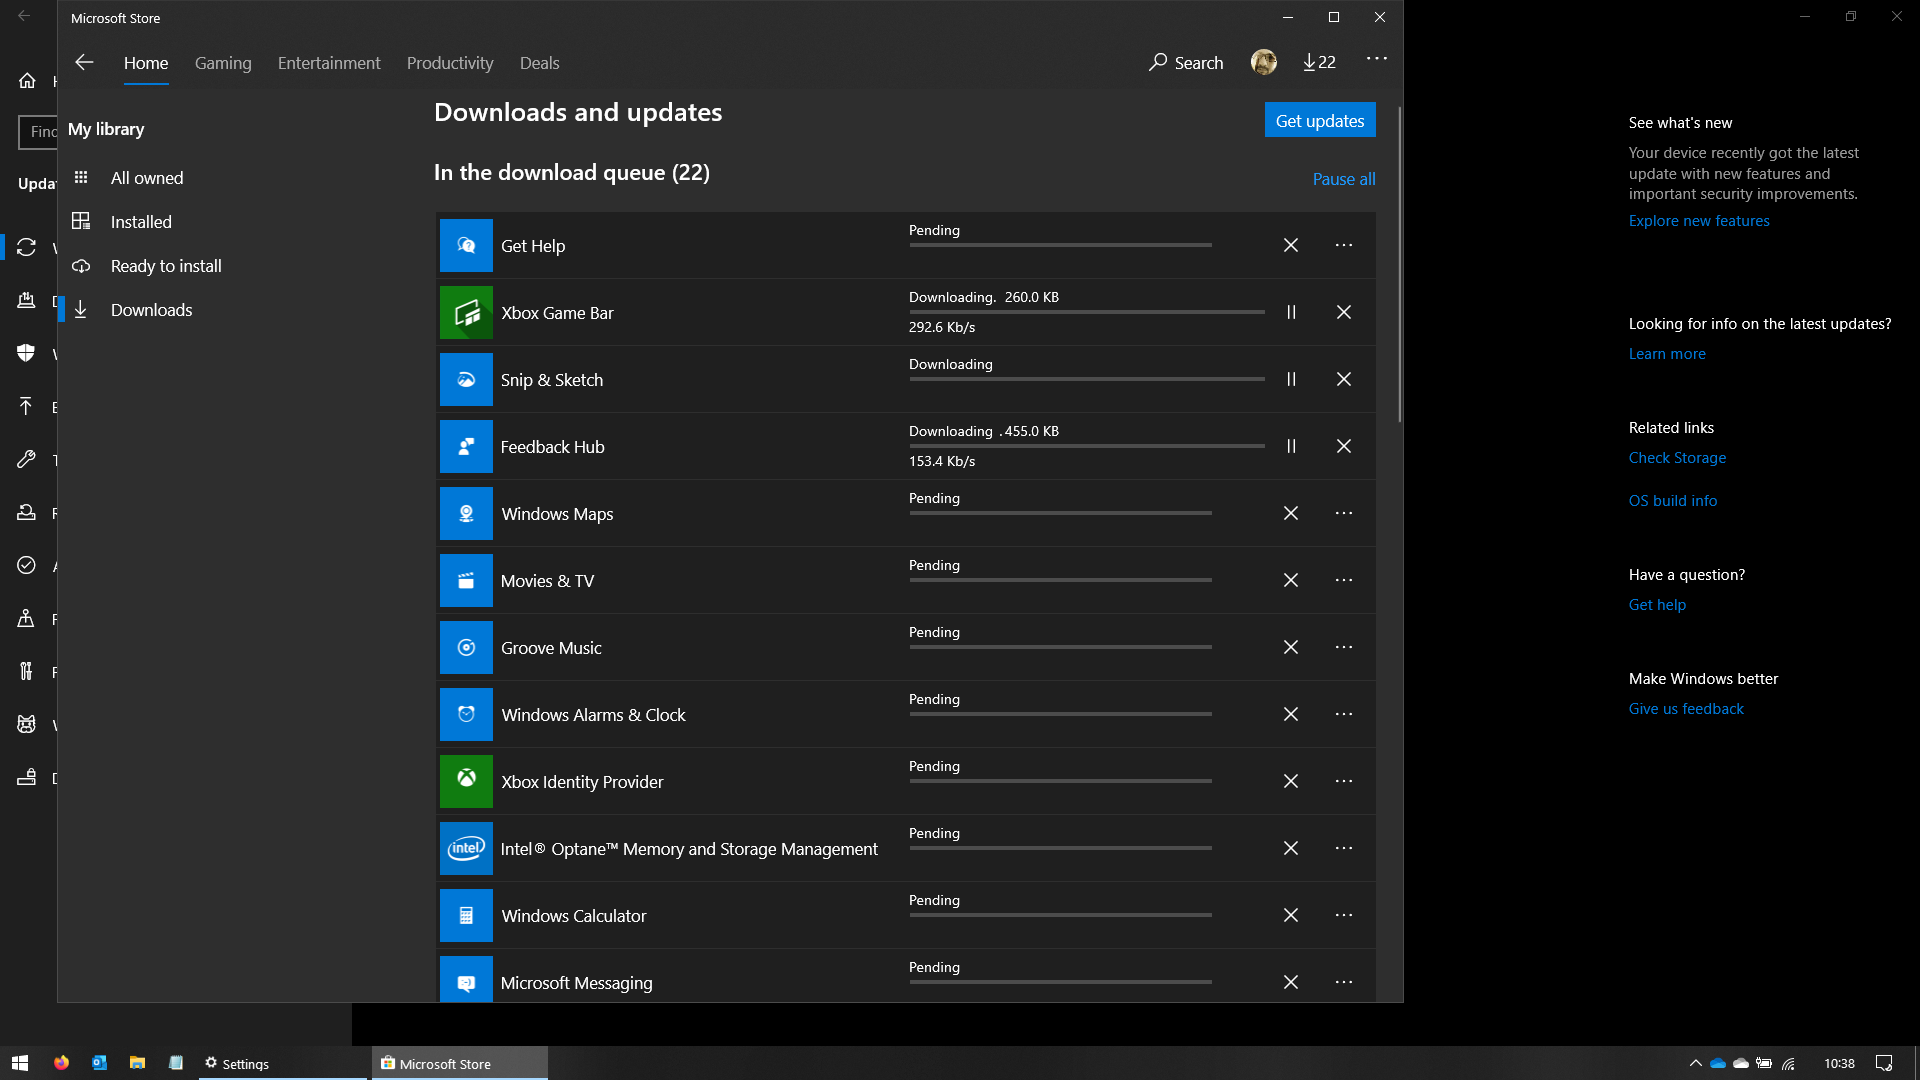1920x1080 pixels.
Task: Open Firefox from the taskbar
Action: click(61, 1063)
